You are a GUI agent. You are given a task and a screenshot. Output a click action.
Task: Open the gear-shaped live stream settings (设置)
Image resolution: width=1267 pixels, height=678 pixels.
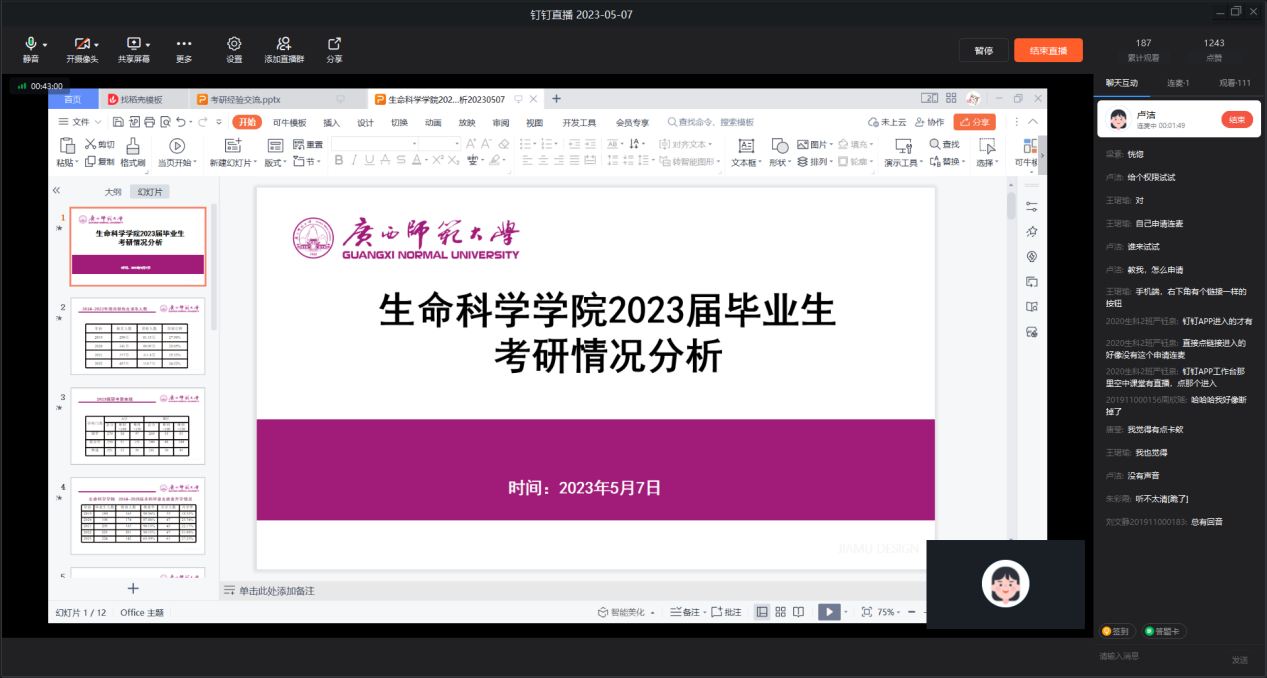click(x=234, y=44)
